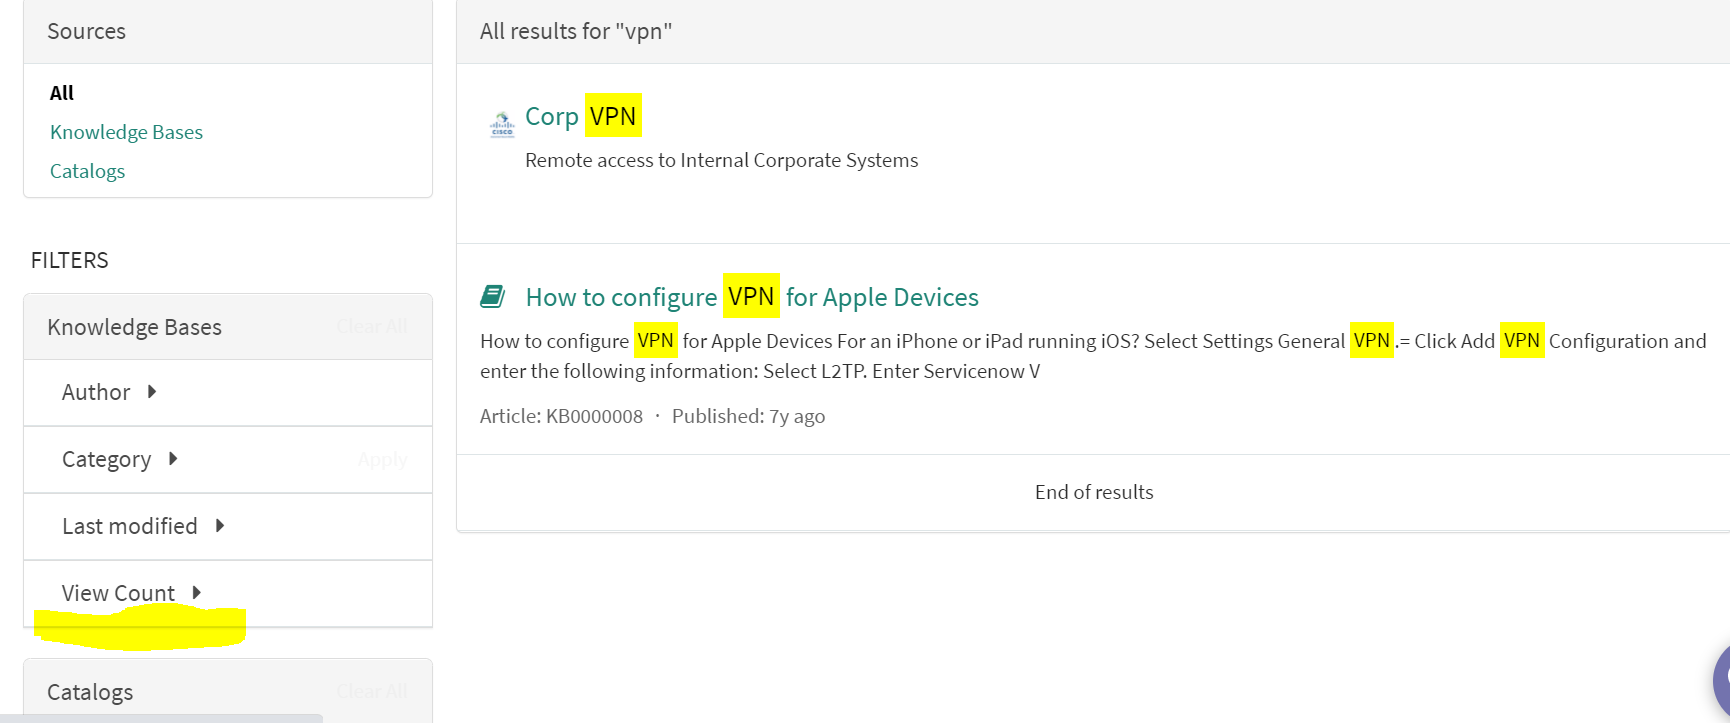Clear All Catalogs filters
The image size is (1730, 723).
tap(372, 691)
